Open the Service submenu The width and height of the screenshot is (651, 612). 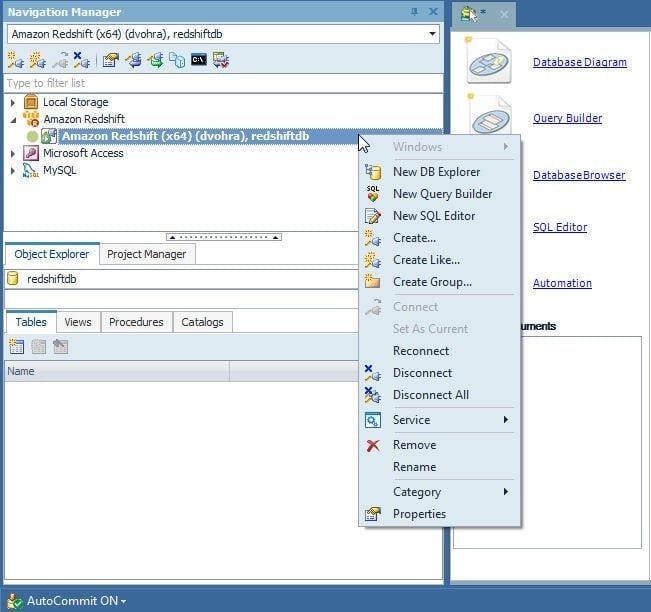(x=439, y=420)
